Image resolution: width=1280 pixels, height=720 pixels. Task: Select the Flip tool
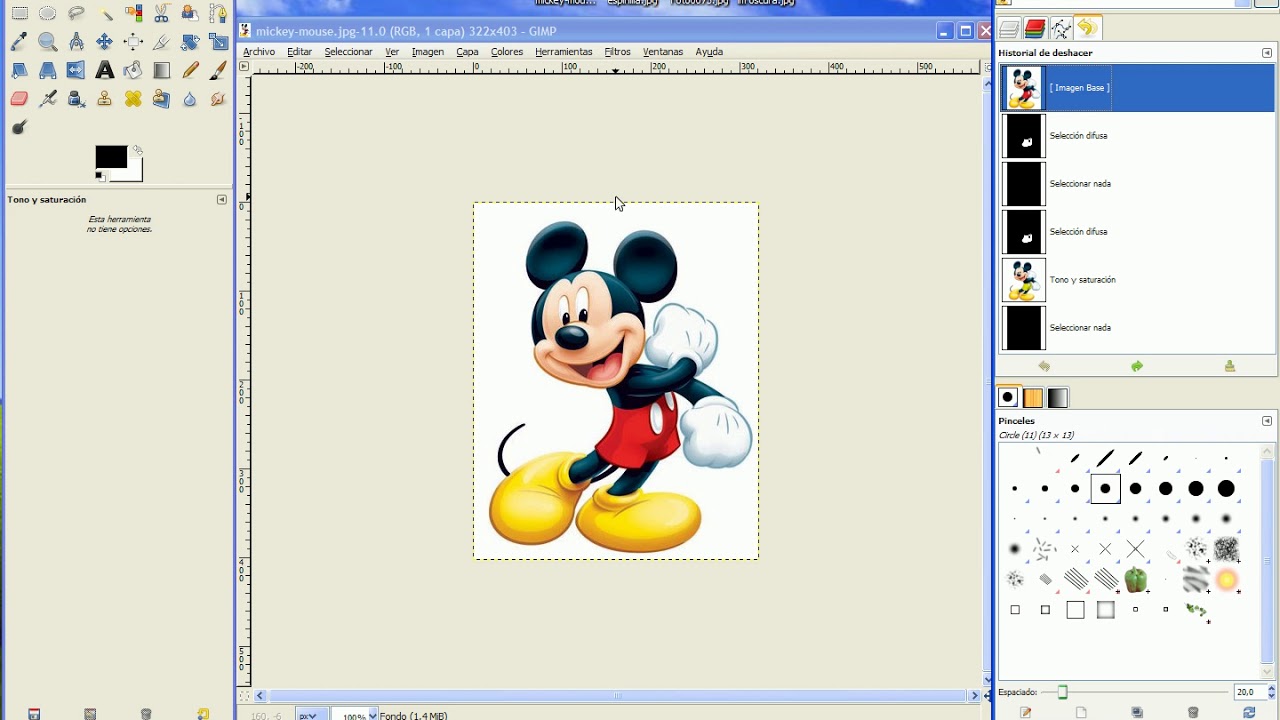[76, 70]
